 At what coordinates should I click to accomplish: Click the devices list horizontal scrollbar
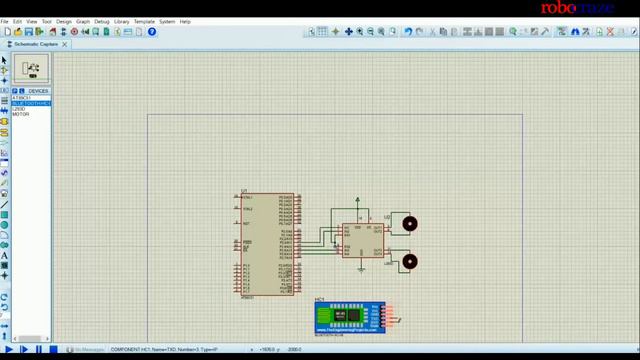pyautogui.click(x=31, y=339)
